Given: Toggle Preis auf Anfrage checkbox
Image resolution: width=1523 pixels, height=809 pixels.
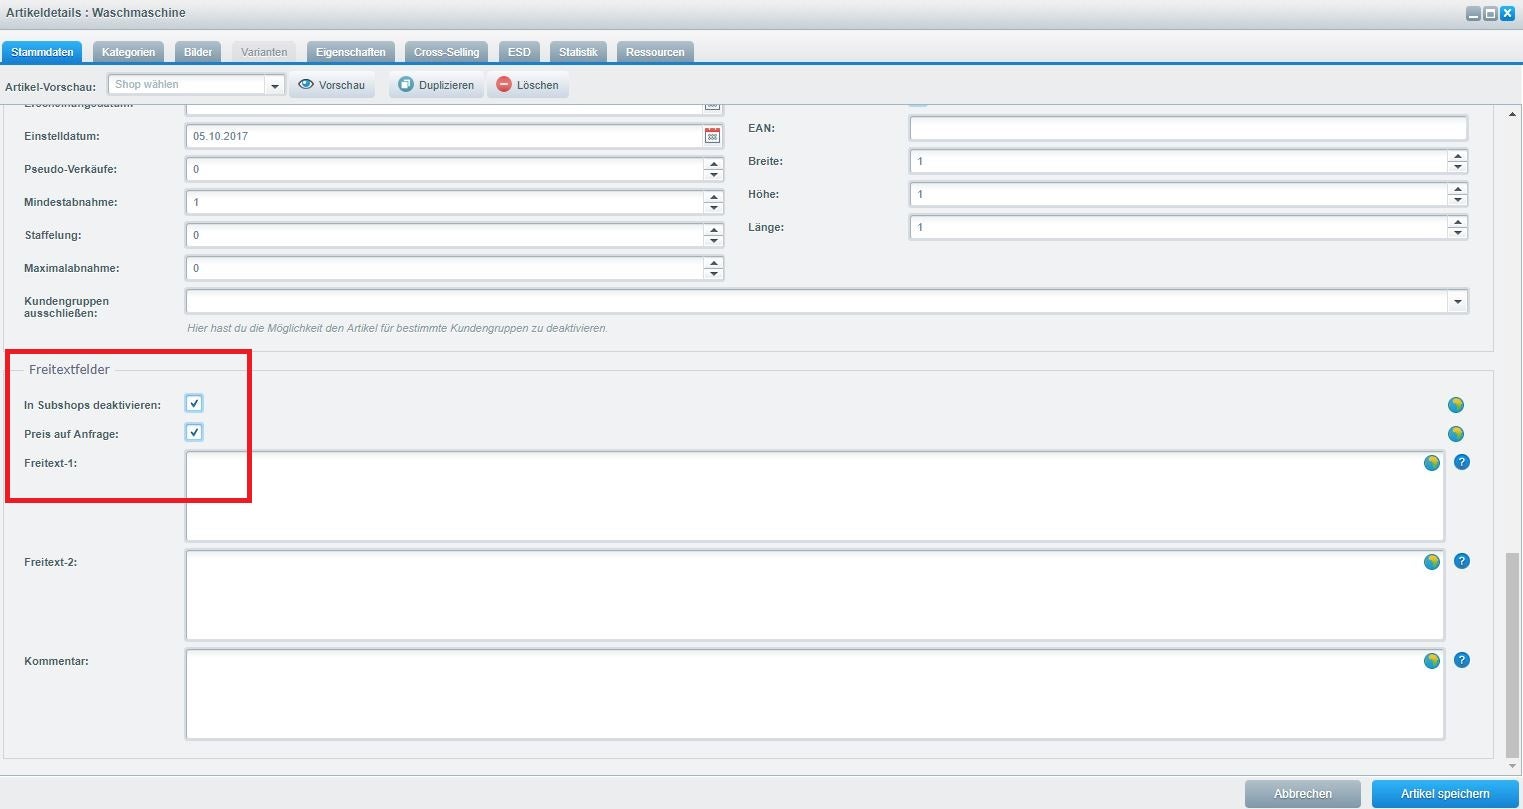Looking at the screenshot, I should [x=194, y=433].
